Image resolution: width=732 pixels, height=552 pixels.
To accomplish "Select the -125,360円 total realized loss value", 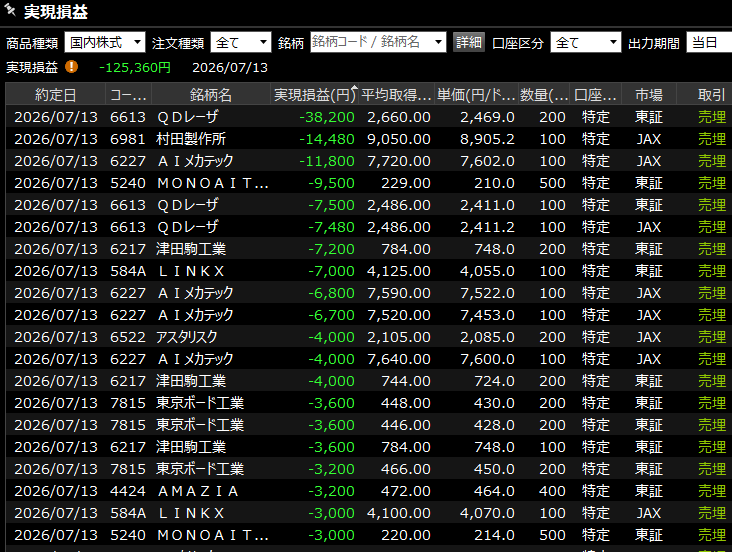I will pyautogui.click(x=135, y=68).
